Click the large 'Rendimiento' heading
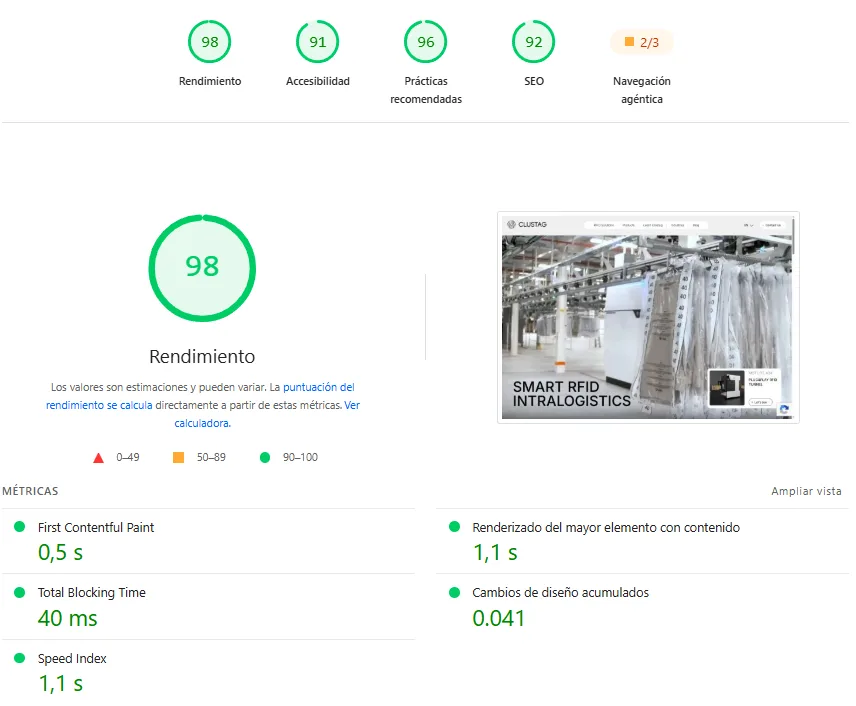 coord(202,357)
